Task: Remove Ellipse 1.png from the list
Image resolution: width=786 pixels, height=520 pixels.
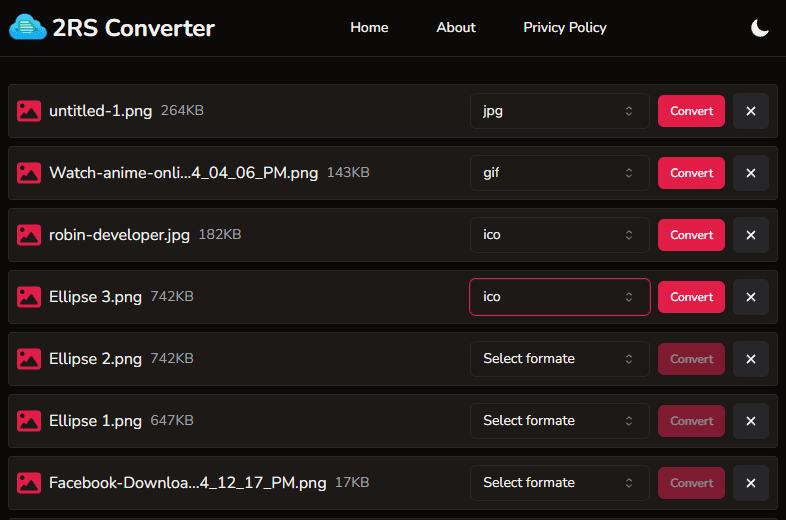Action: pyautogui.click(x=750, y=421)
